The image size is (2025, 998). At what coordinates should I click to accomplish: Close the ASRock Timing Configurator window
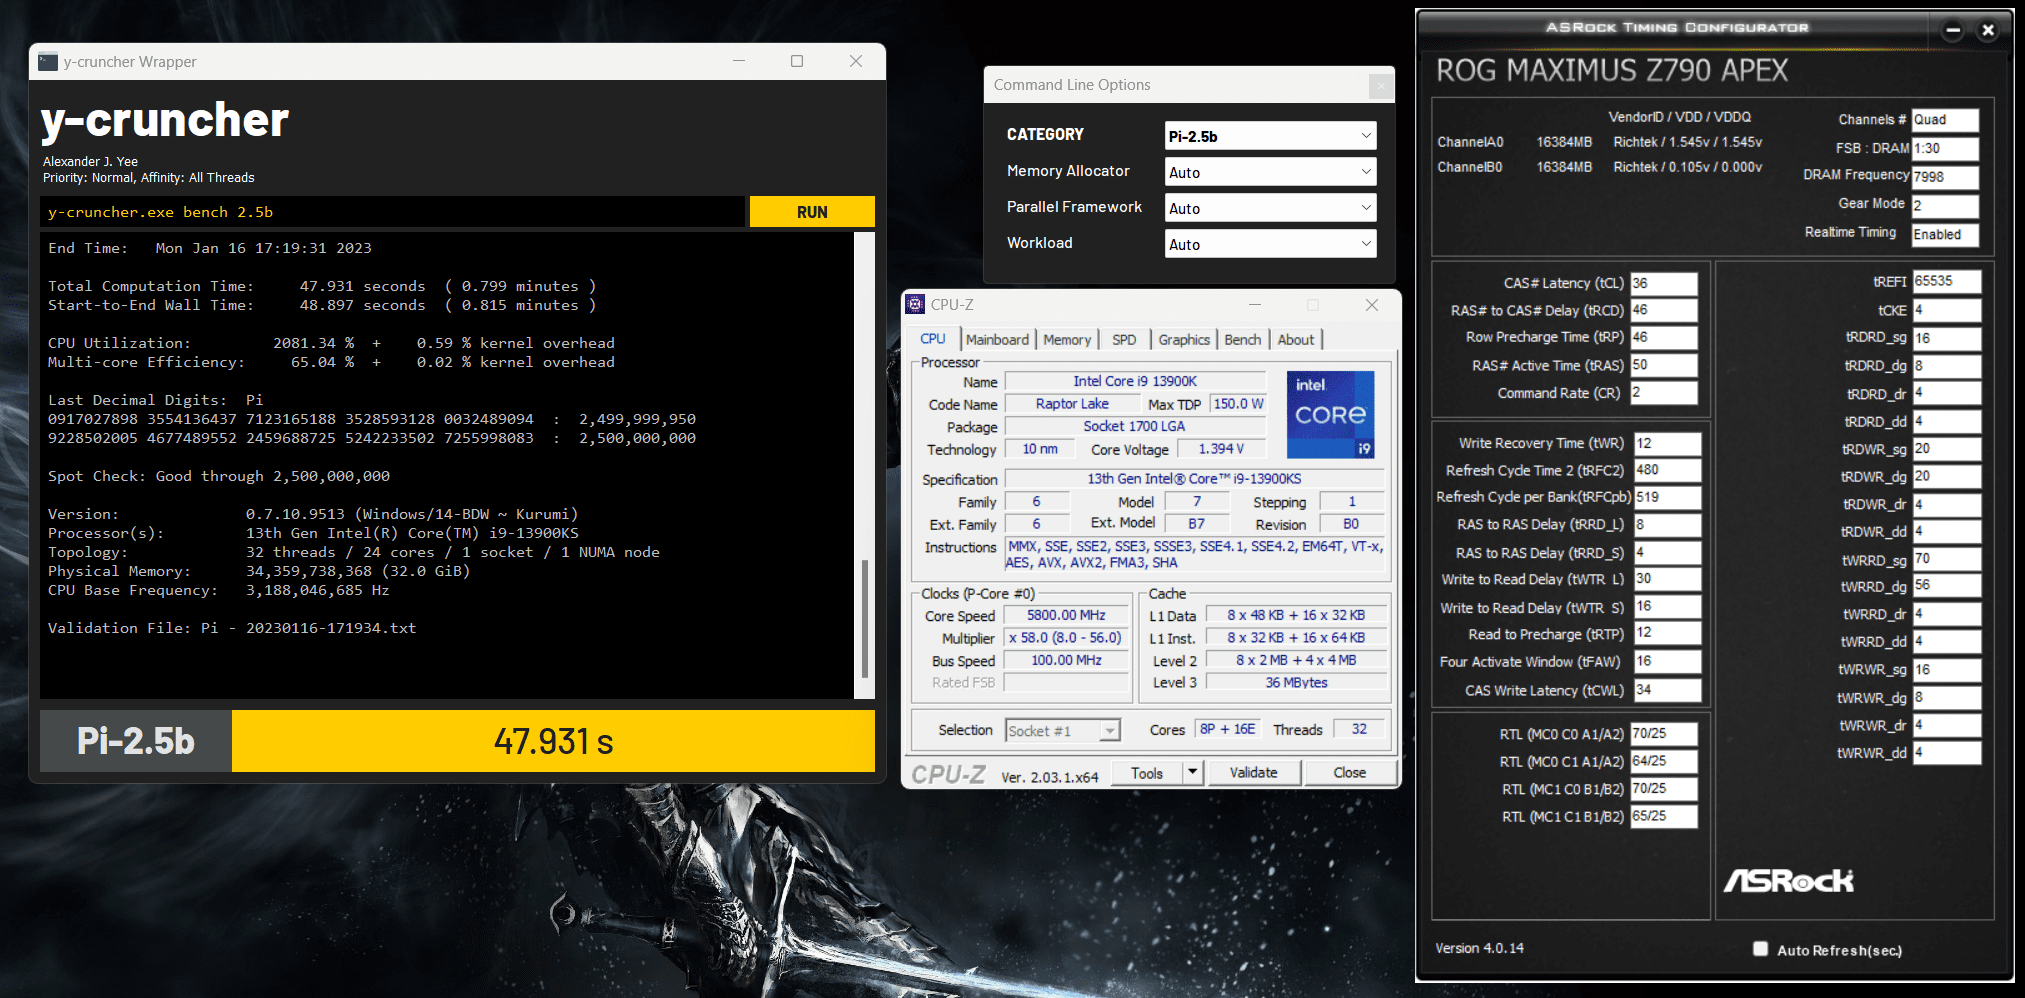[x=1988, y=30]
